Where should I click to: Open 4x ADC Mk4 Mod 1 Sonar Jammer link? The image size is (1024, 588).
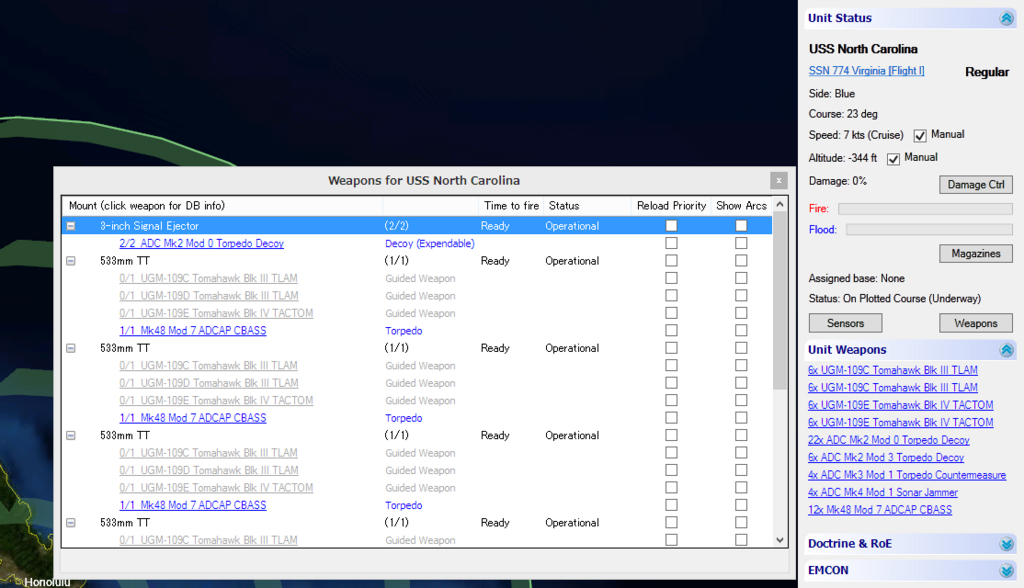pos(883,493)
